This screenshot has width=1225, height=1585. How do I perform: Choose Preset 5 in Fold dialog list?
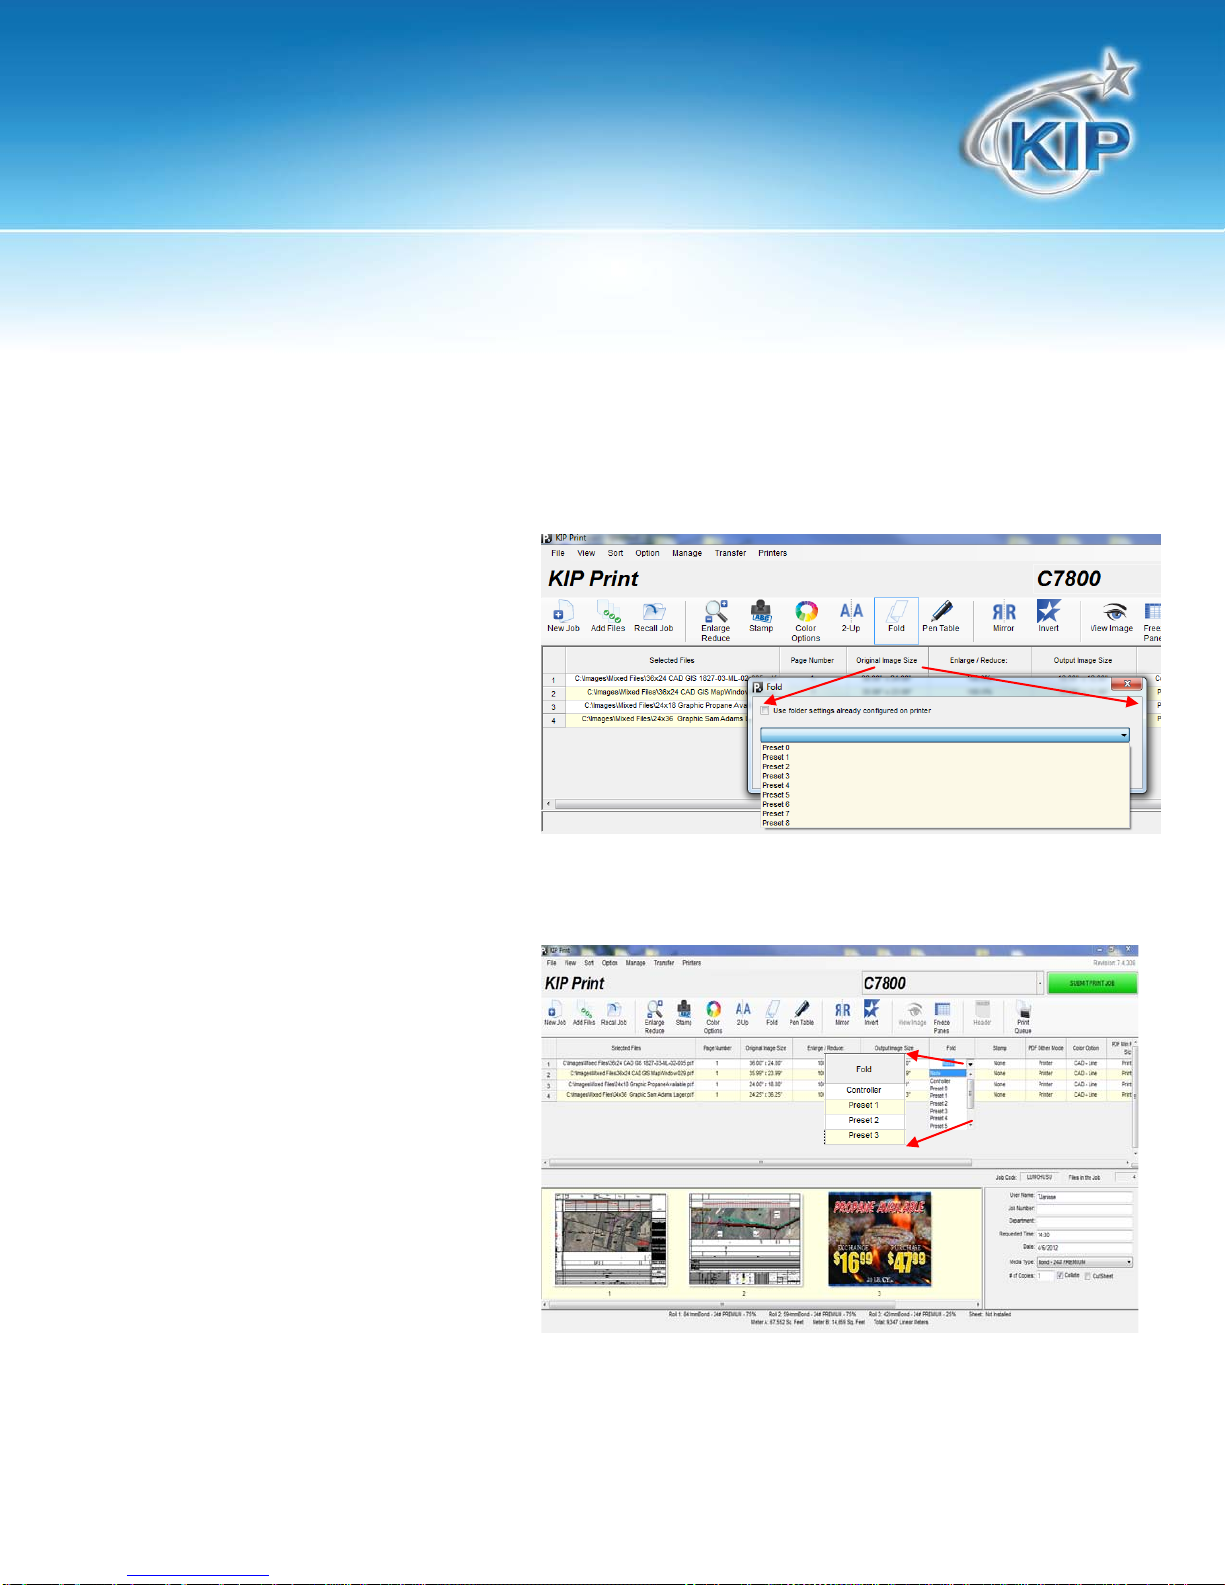(x=776, y=795)
